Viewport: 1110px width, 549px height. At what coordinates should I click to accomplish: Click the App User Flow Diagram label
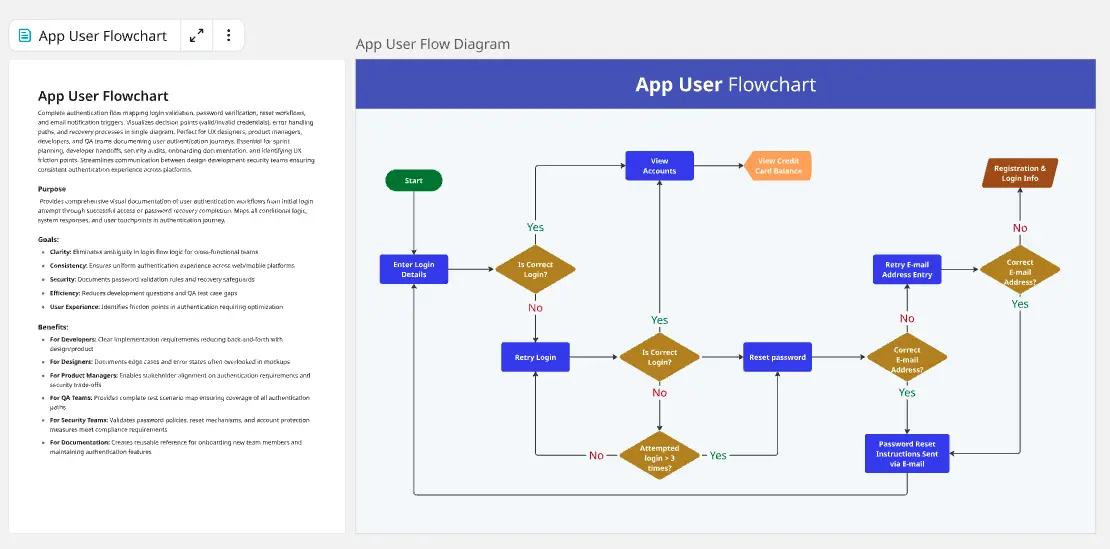click(x=433, y=44)
